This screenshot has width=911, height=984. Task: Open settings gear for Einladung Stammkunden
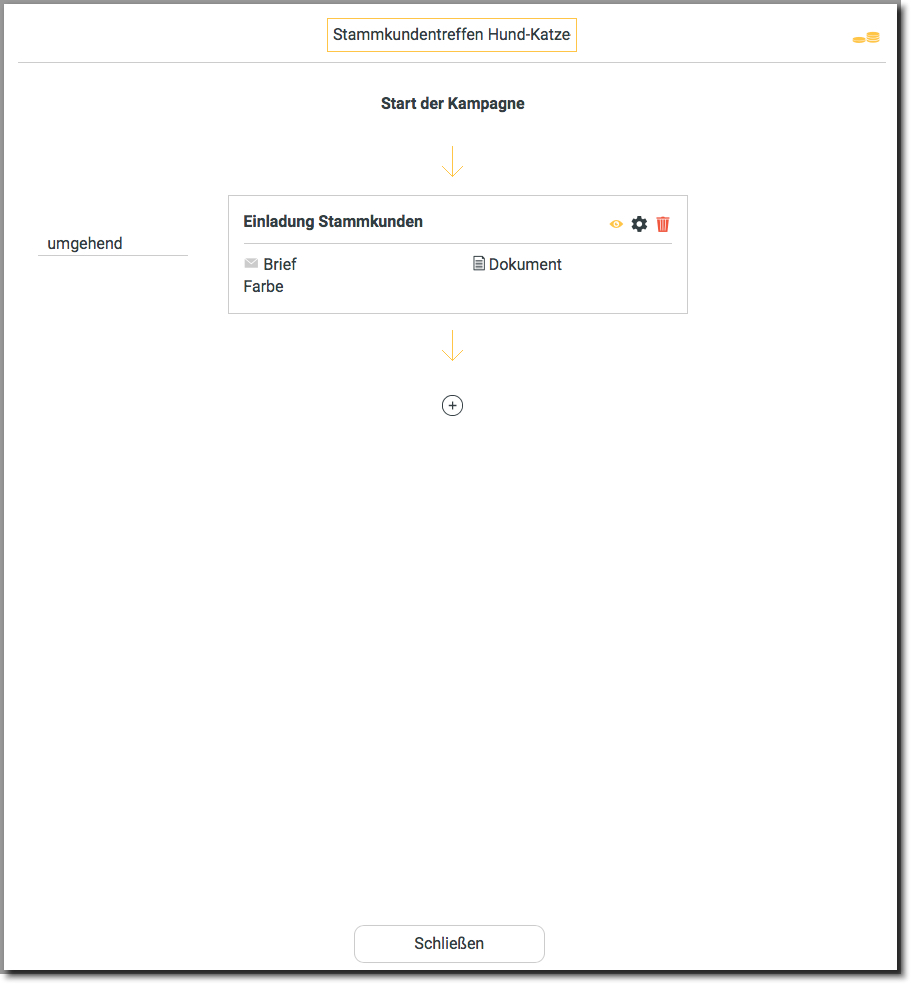pos(639,224)
